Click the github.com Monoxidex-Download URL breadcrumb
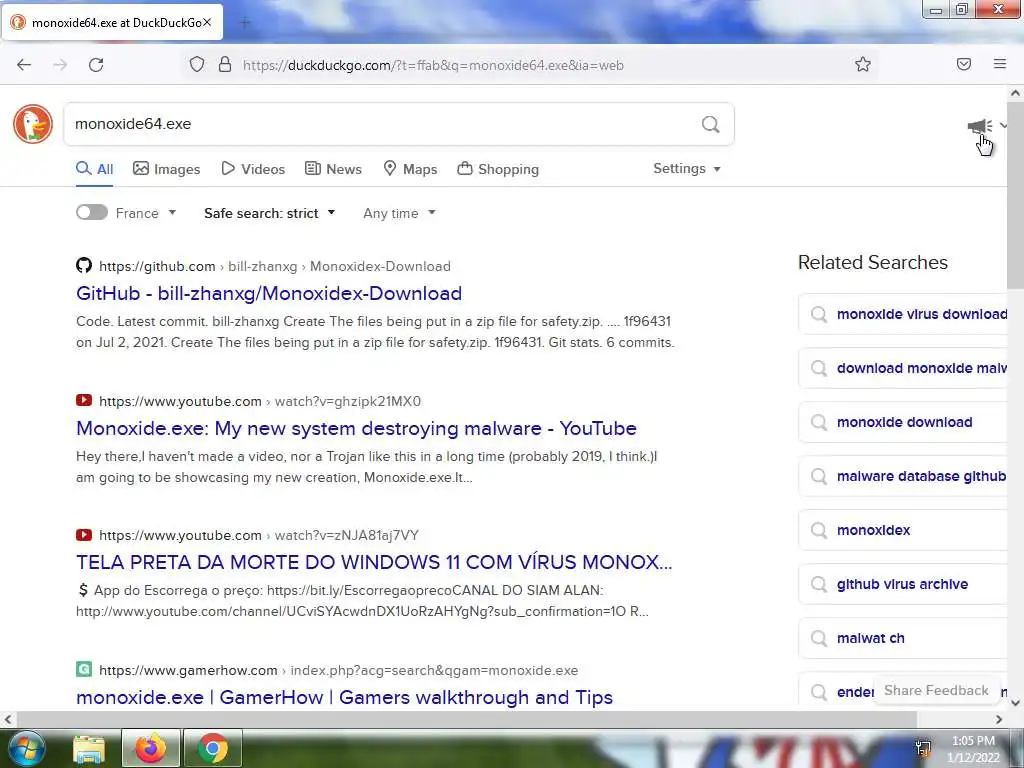 click(x=275, y=266)
